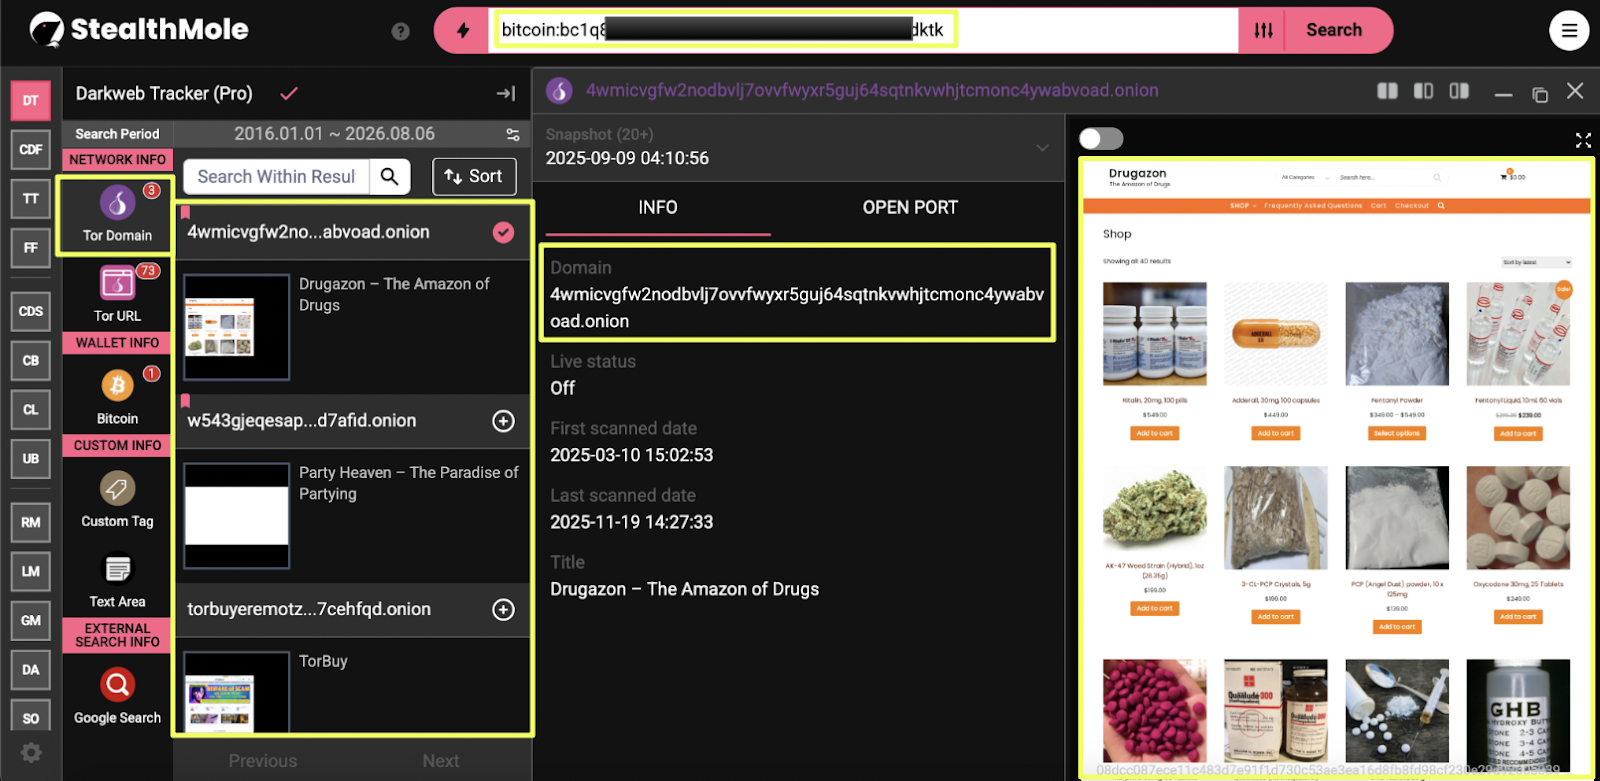Select the RM sidebar module
Screen dimensions: 1600x781
(31, 522)
